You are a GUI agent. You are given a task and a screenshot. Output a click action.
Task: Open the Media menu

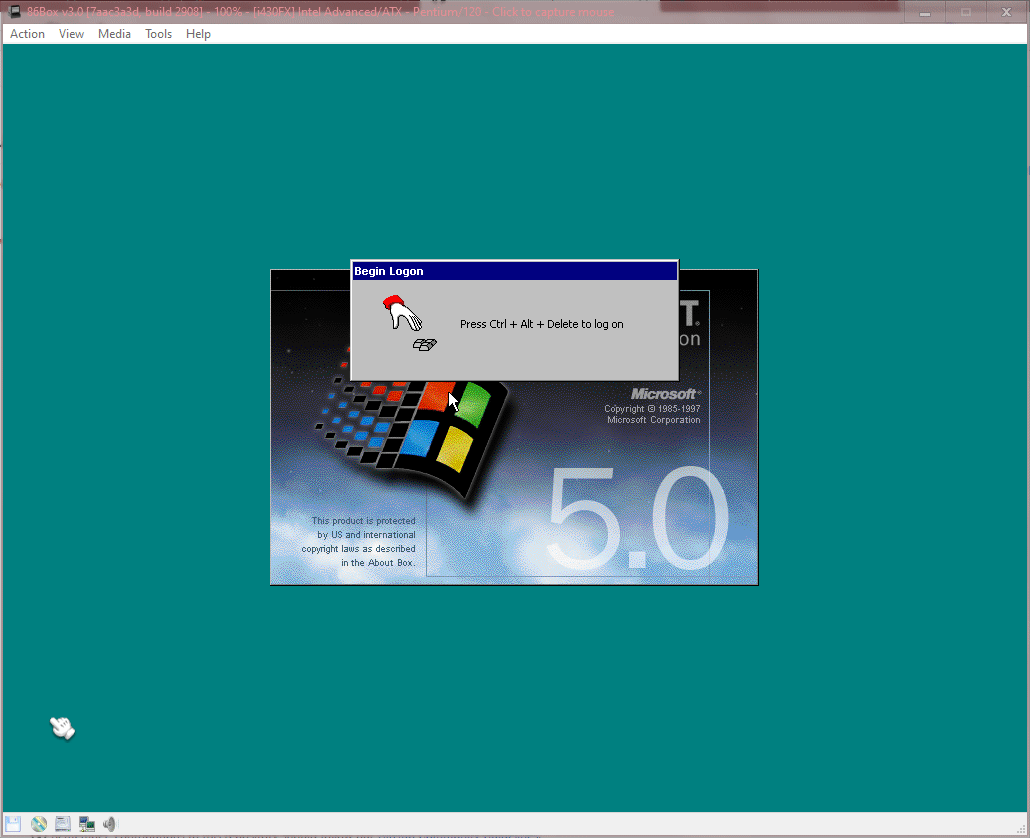click(114, 33)
